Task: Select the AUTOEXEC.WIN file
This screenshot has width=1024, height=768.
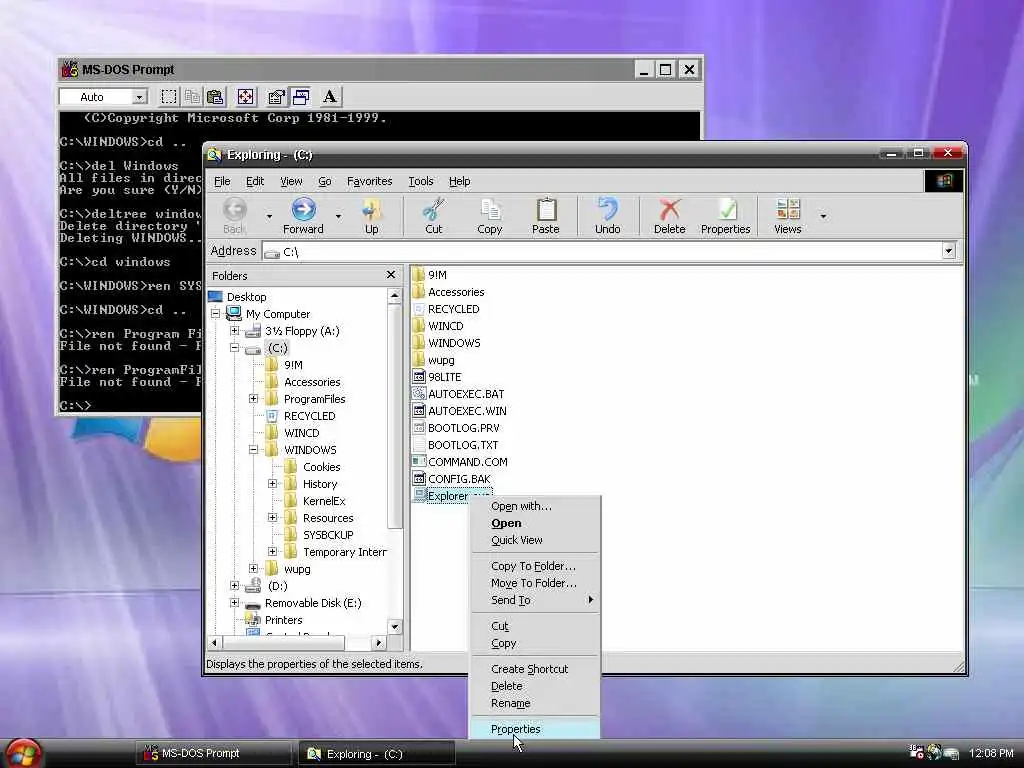Action: tap(467, 411)
